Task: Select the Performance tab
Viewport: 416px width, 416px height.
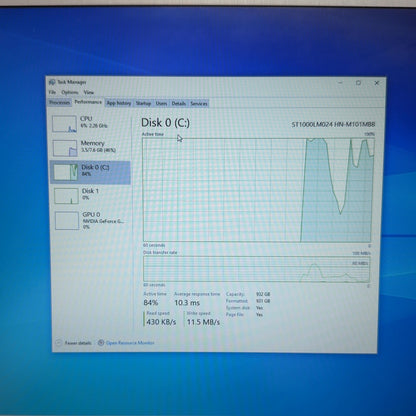Action: [88, 102]
